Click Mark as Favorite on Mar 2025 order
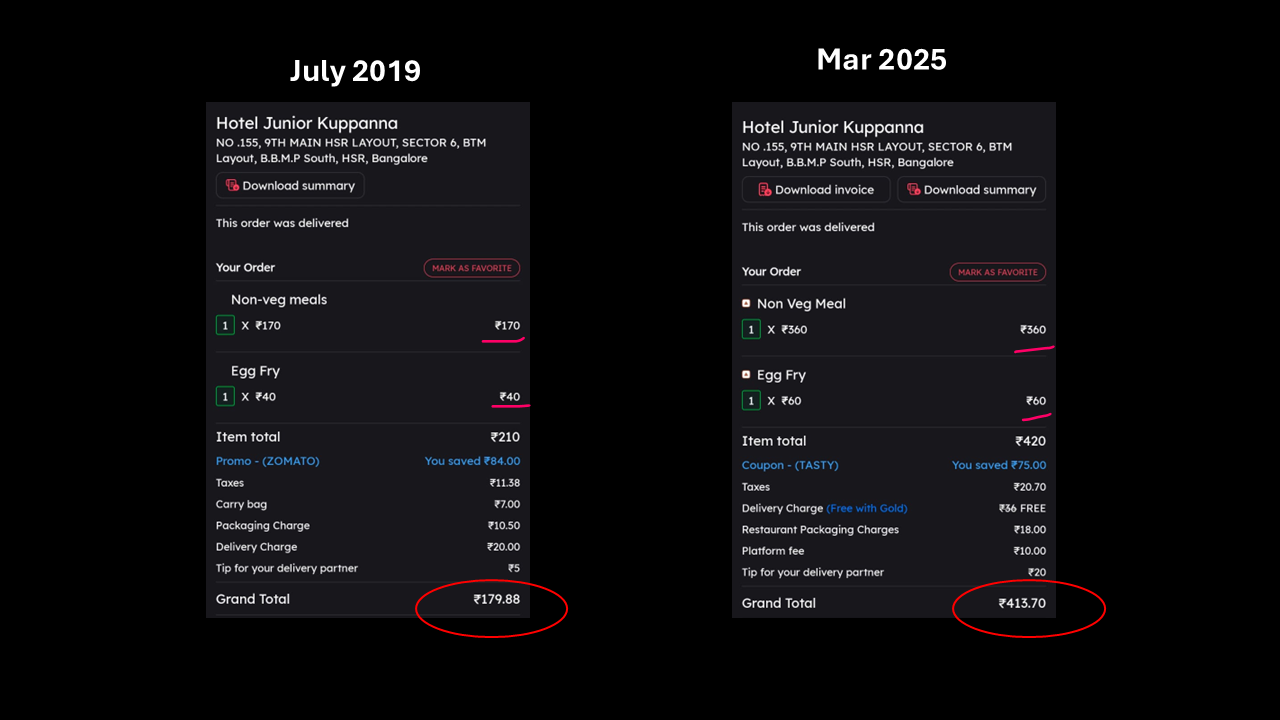The width and height of the screenshot is (1280, 720). (998, 272)
